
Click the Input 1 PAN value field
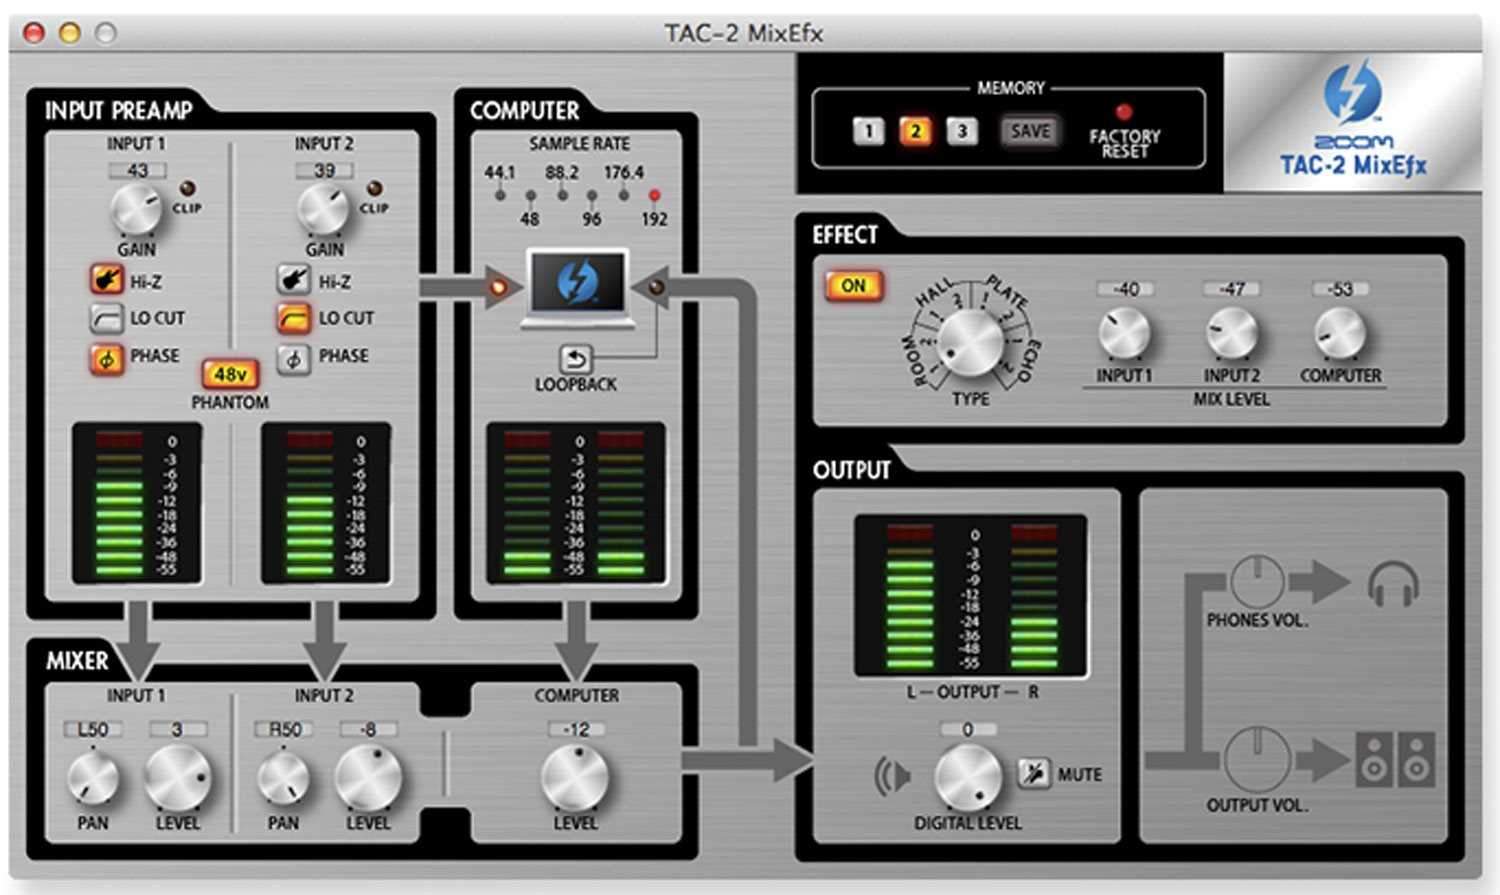(x=92, y=729)
